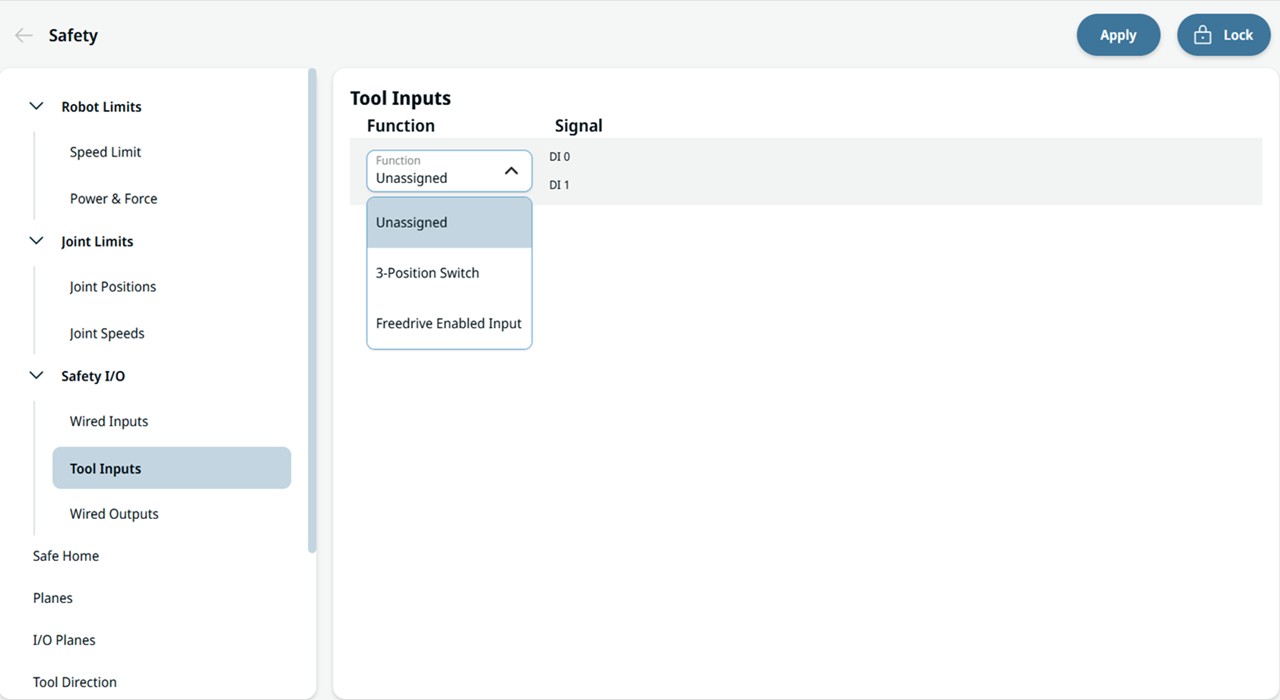Apply the safety configuration changes
The width and height of the screenshot is (1280, 700).
(1118, 35)
